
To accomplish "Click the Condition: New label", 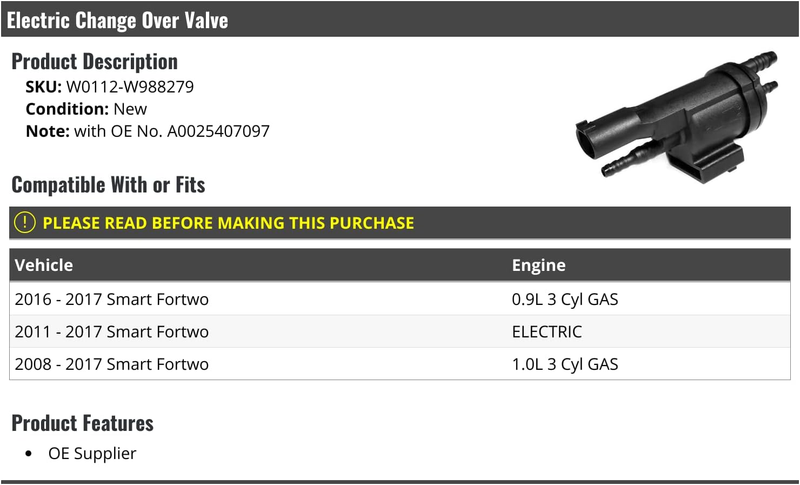I will pyautogui.click(x=86, y=109).
